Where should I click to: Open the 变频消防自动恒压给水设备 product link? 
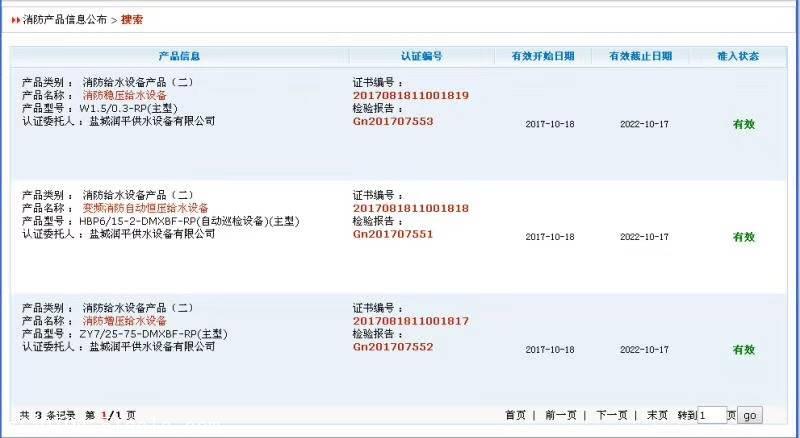pyautogui.click(x=146, y=208)
